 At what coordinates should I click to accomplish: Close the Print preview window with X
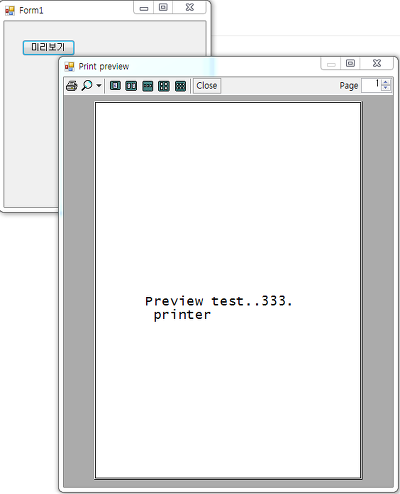377,63
